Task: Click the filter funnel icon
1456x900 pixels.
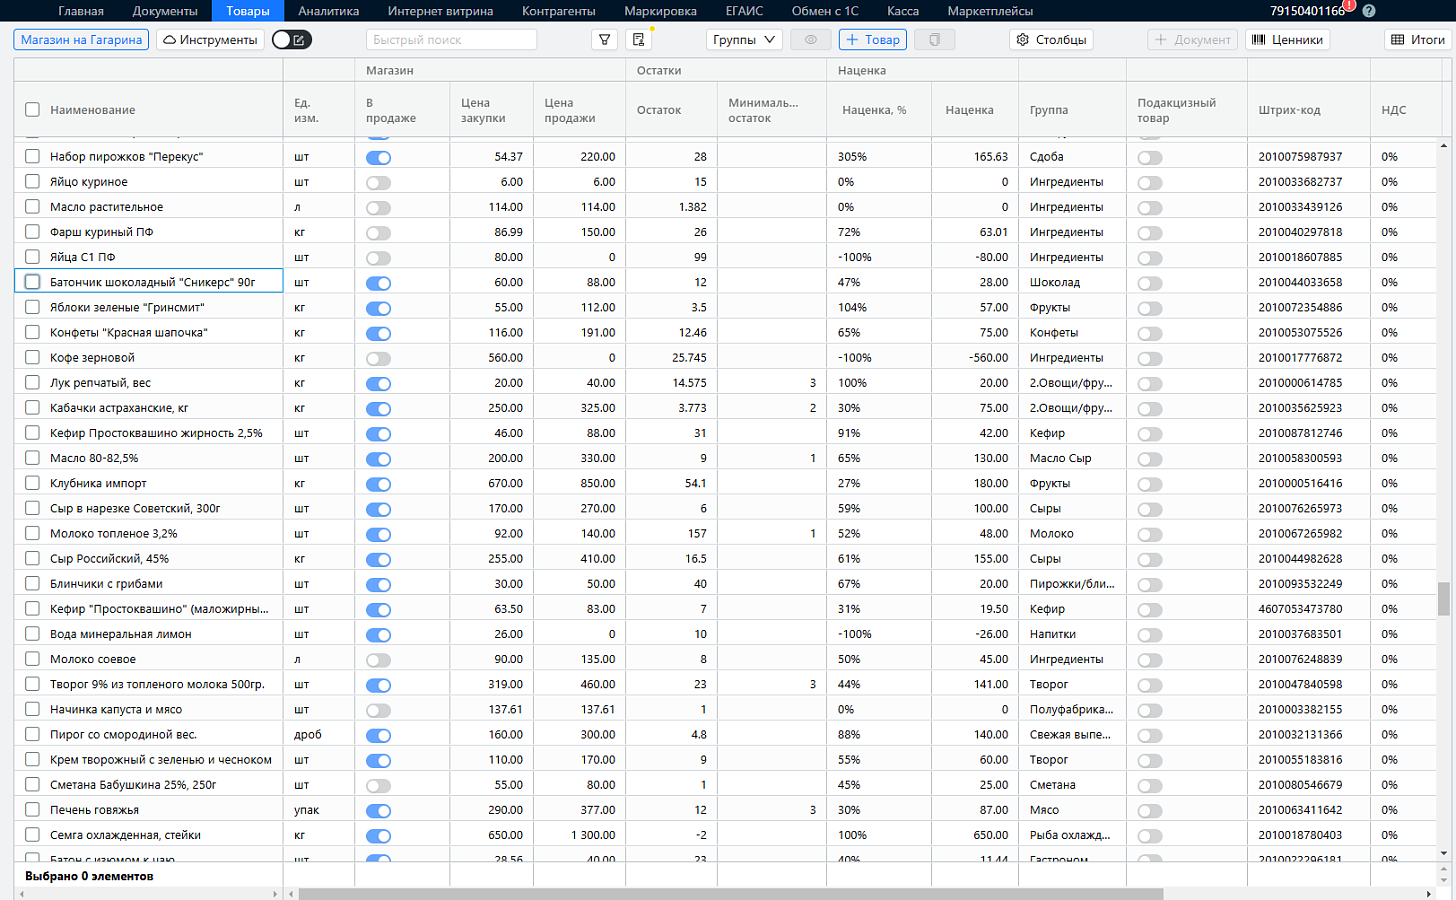Action: click(x=604, y=40)
